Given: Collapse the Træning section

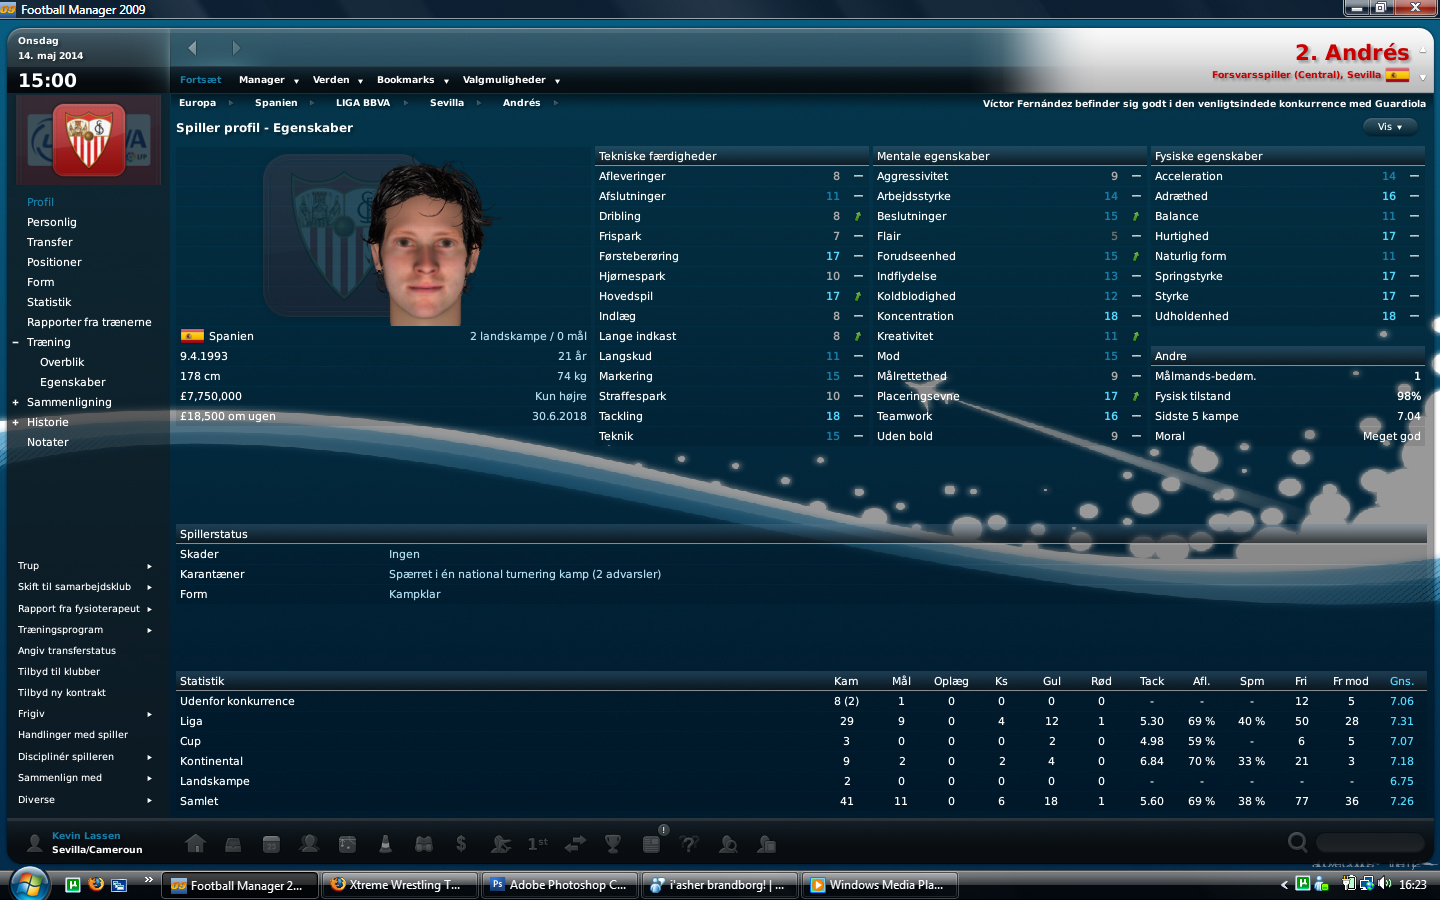Looking at the screenshot, I should point(15,342).
